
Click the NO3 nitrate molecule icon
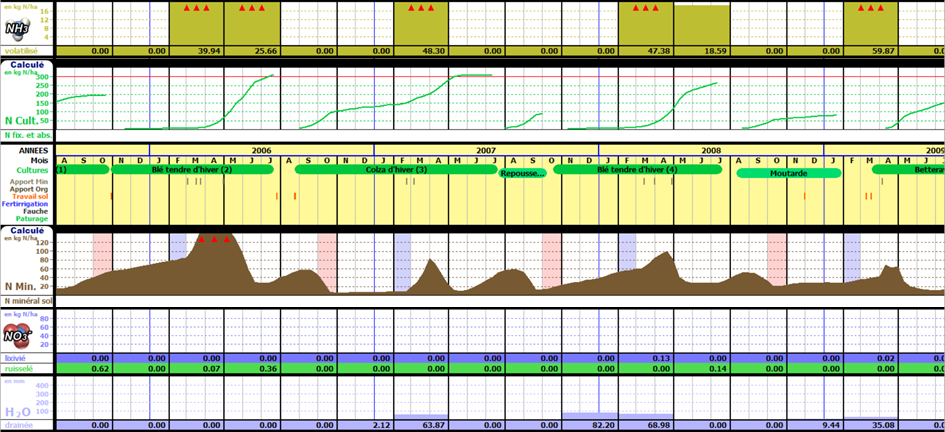(x=18, y=334)
